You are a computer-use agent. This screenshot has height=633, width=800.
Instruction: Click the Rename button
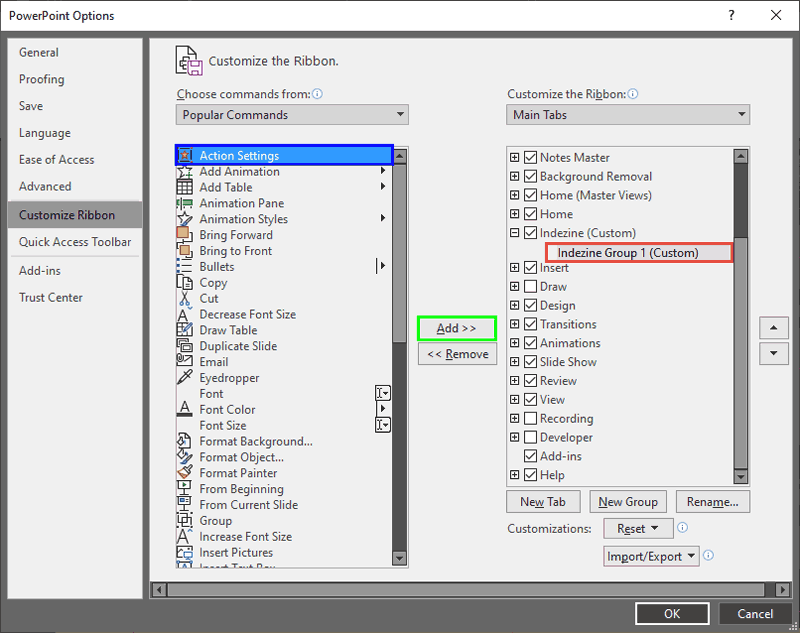click(x=712, y=501)
